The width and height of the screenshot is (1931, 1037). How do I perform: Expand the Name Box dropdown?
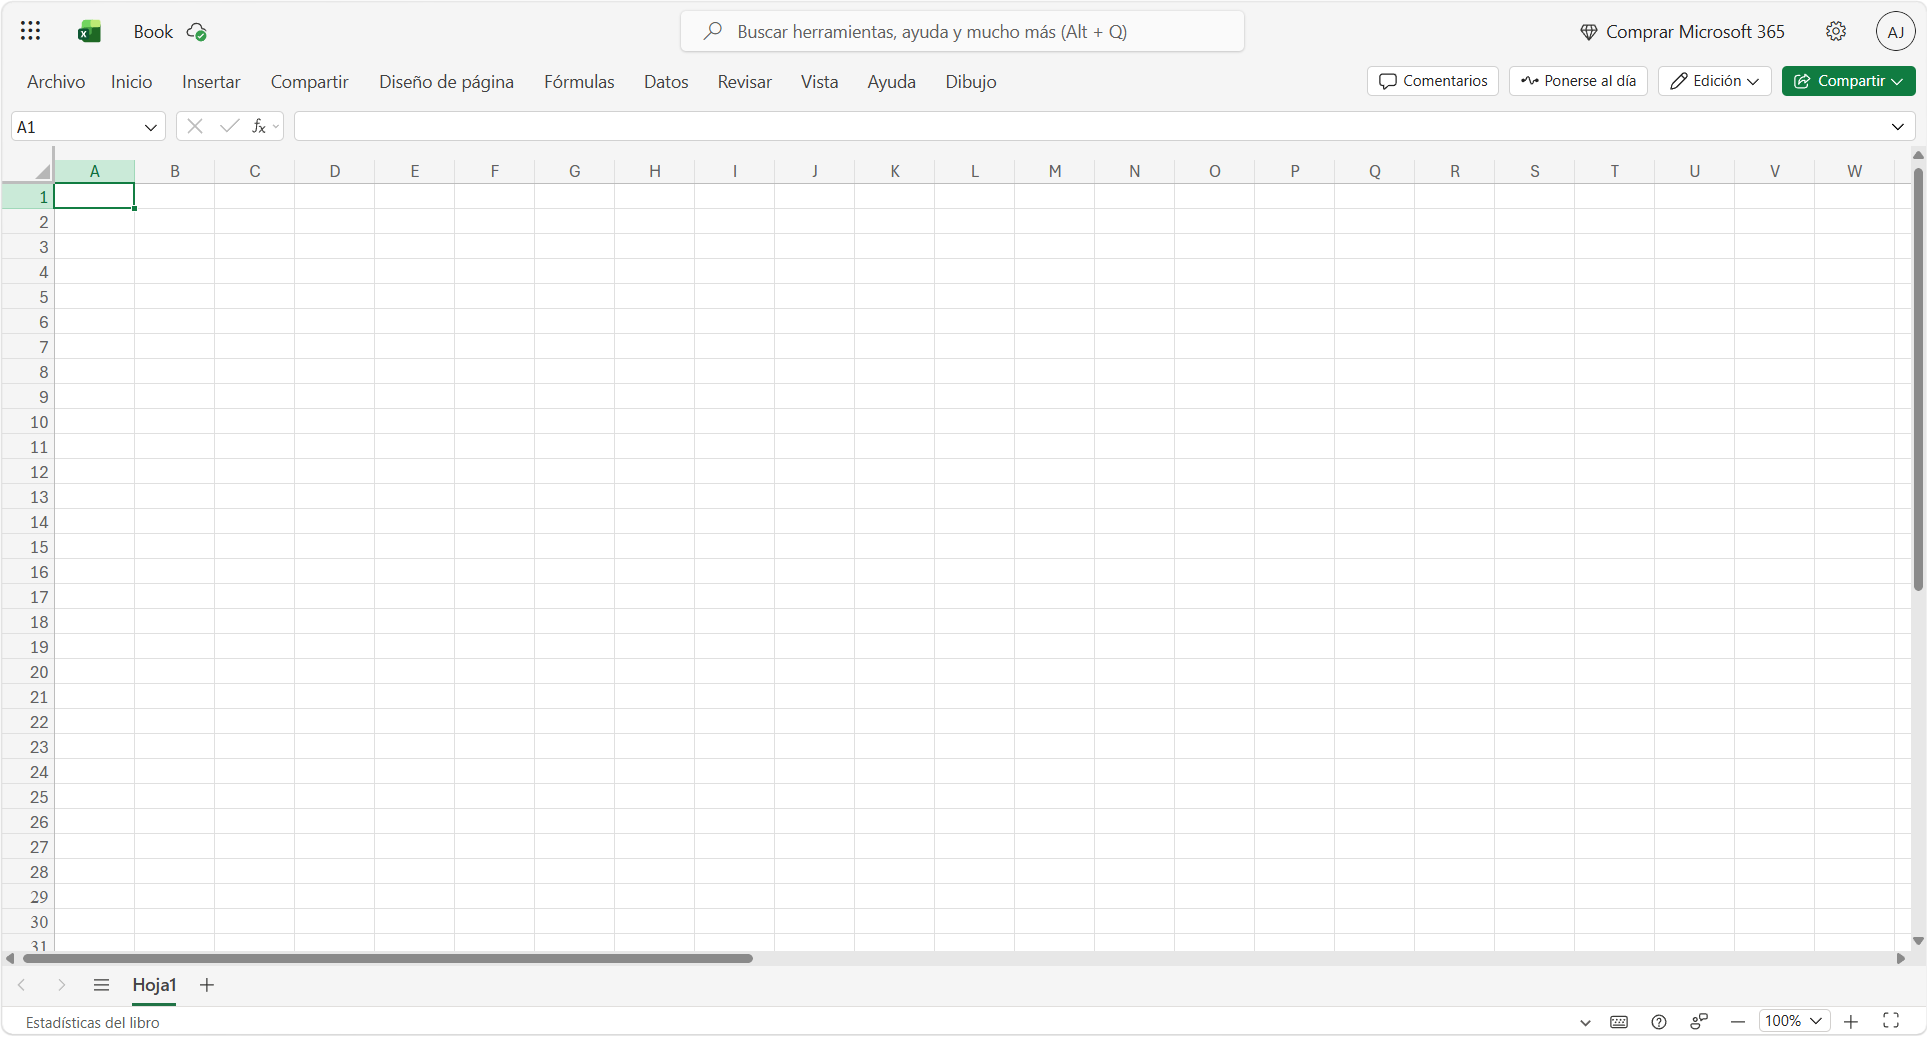pos(150,127)
